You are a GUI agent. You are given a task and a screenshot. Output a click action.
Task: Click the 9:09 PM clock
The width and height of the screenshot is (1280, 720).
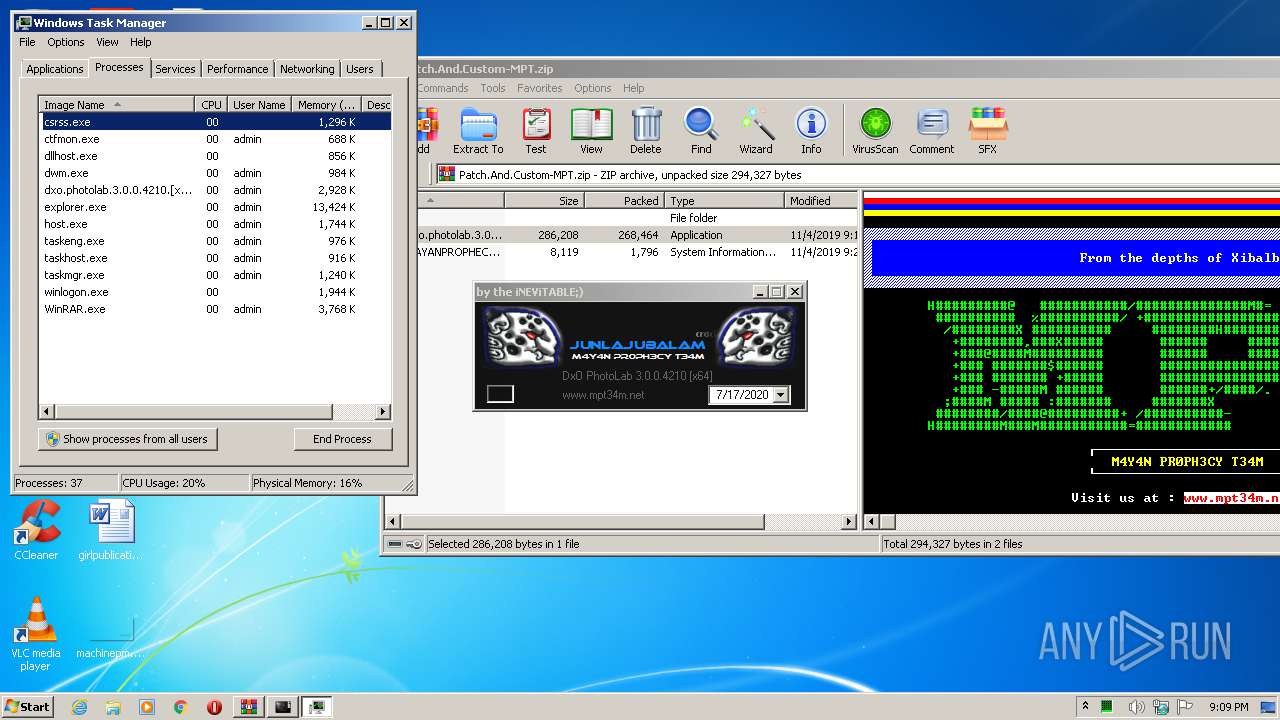coord(1228,707)
